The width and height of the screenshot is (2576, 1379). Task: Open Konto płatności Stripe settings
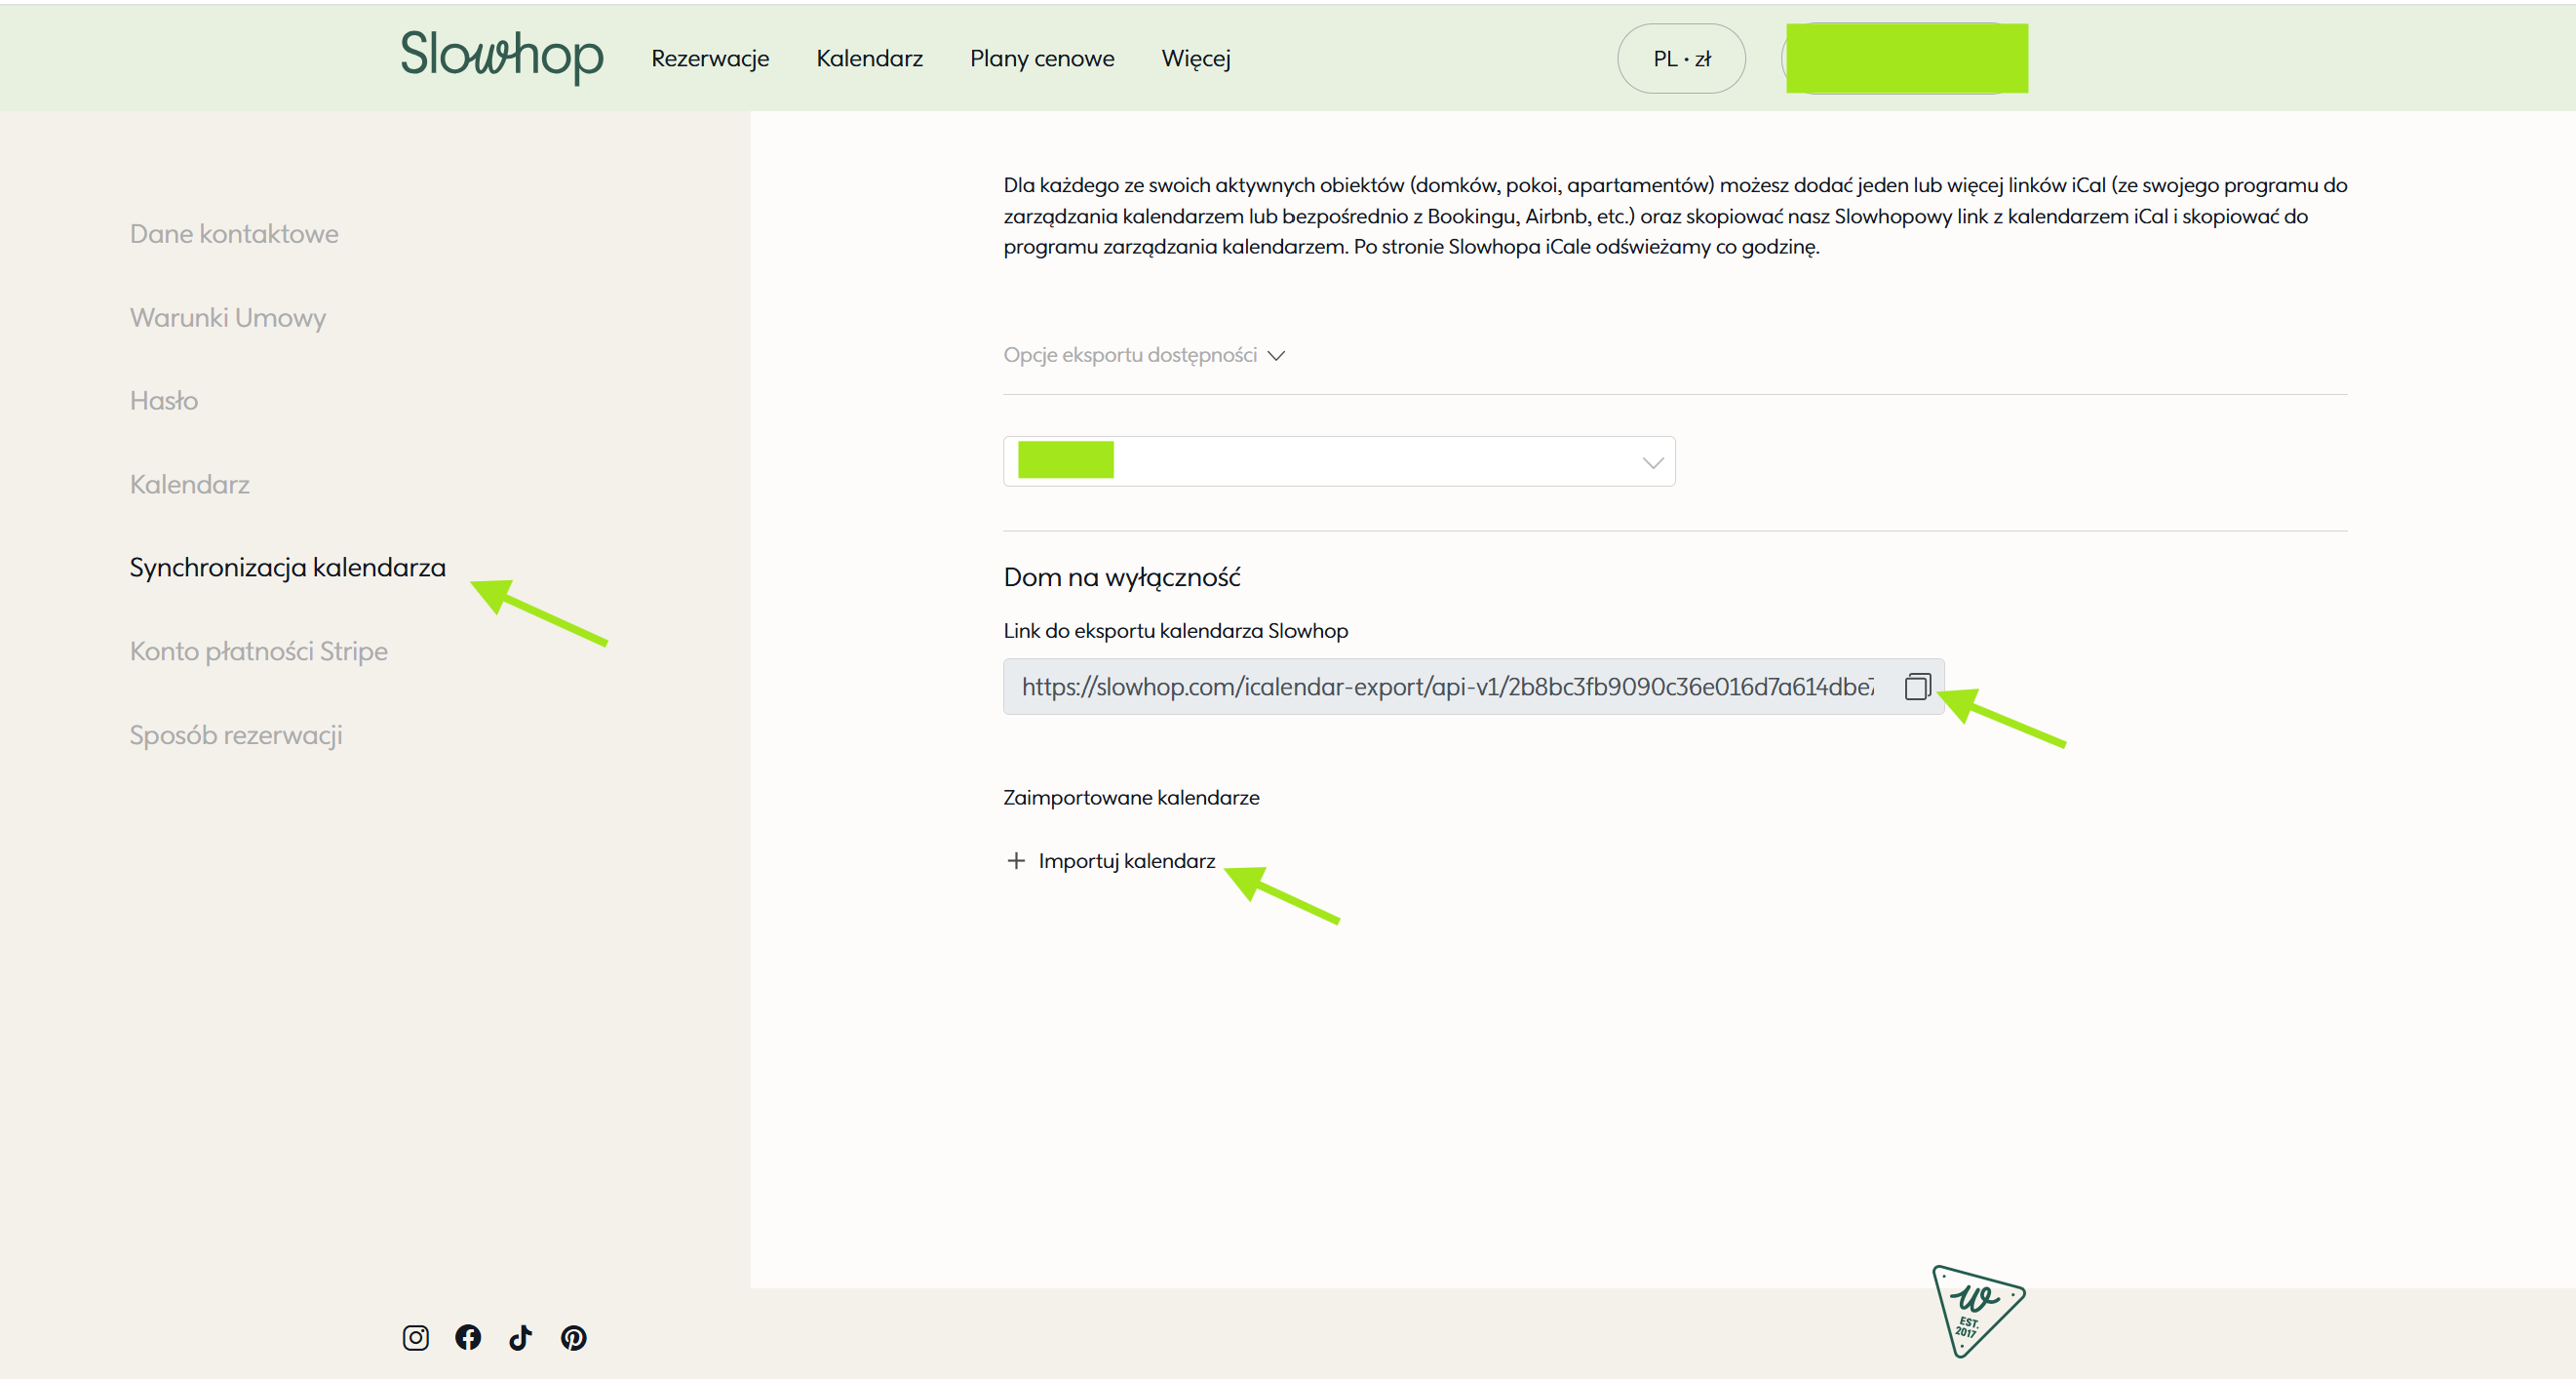coord(258,651)
